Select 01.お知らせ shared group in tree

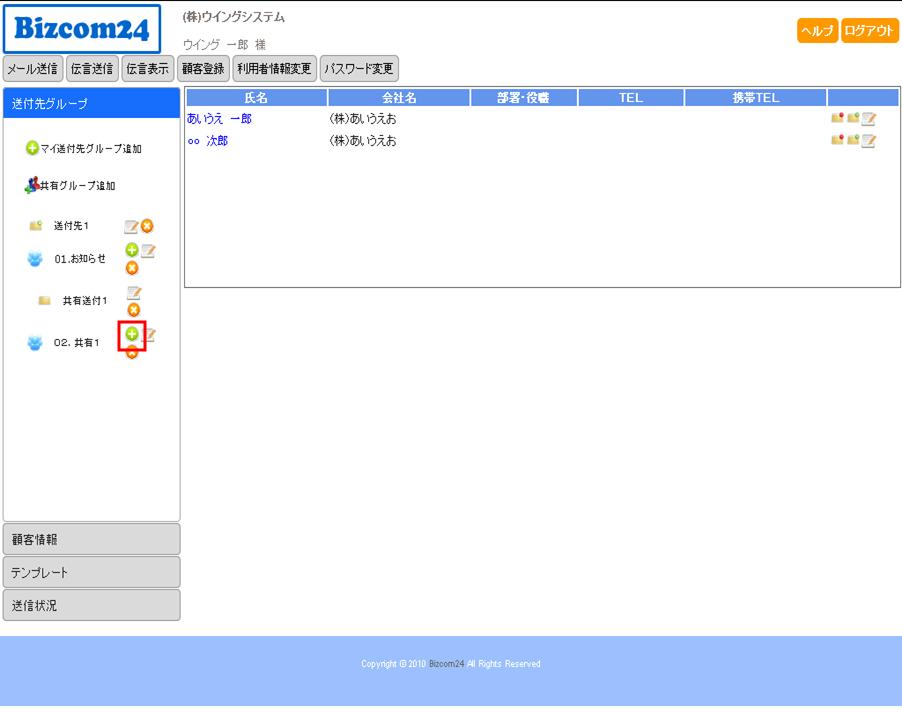pyautogui.click(x=80, y=259)
